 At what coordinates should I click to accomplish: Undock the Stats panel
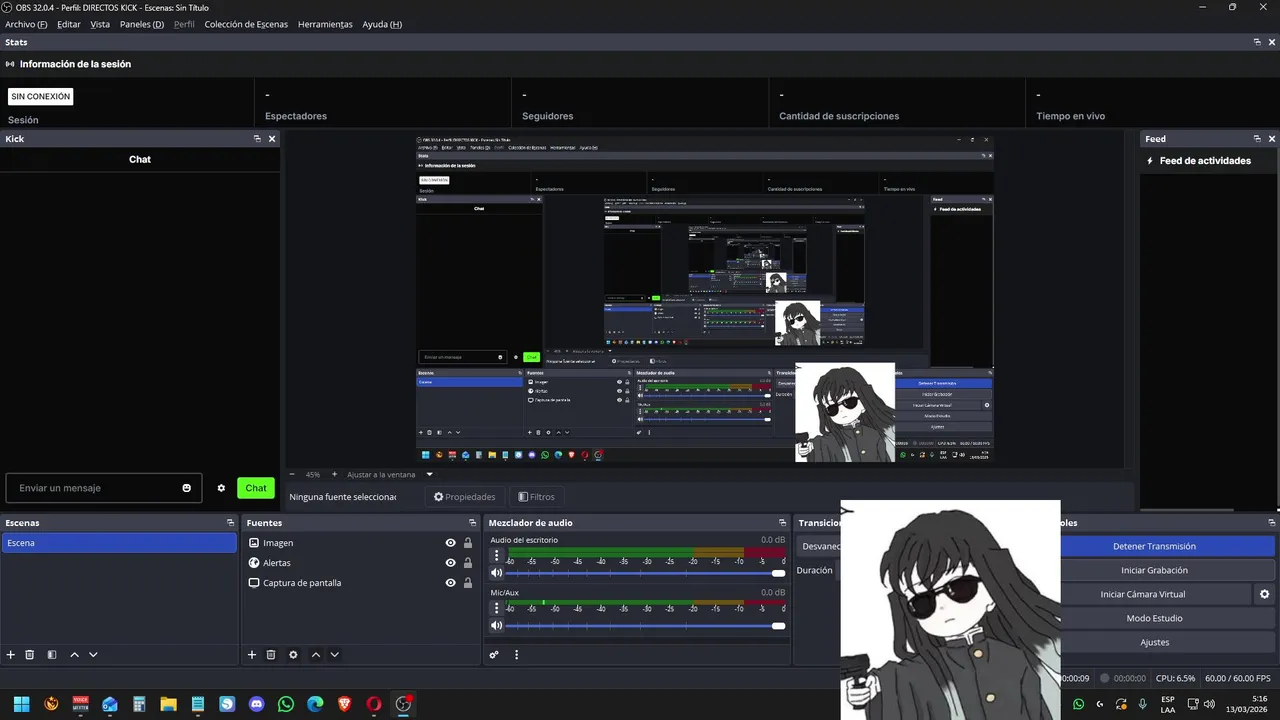pyautogui.click(x=1257, y=42)
